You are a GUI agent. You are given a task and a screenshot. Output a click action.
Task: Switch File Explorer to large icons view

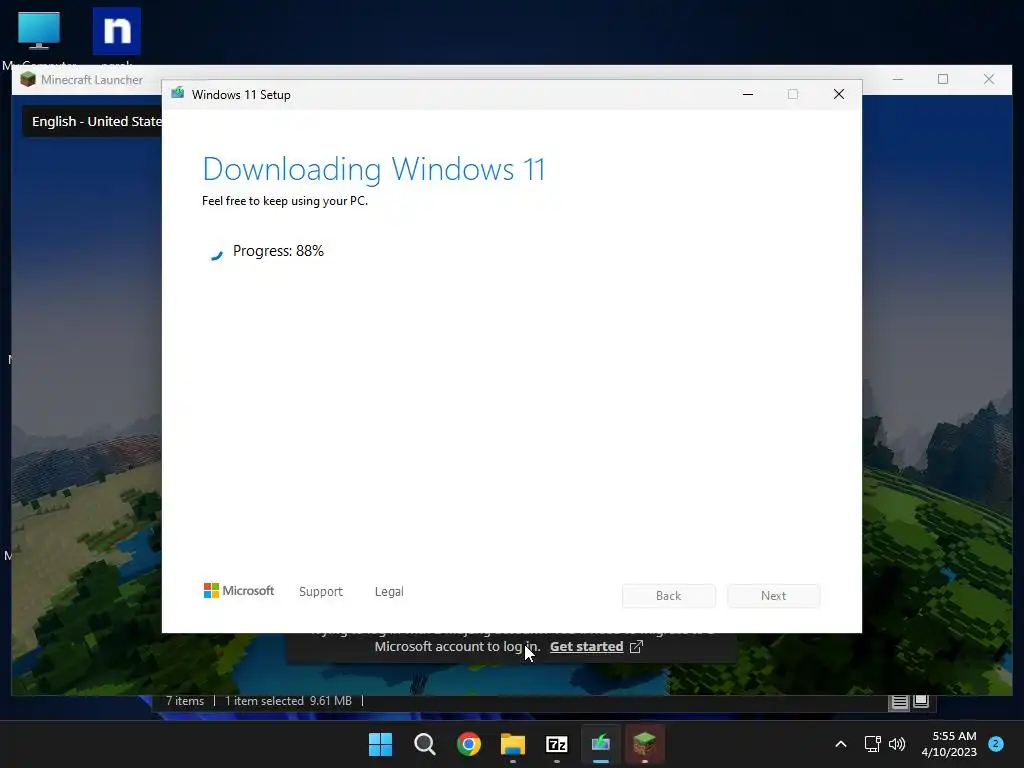click(x=921, y=702)
